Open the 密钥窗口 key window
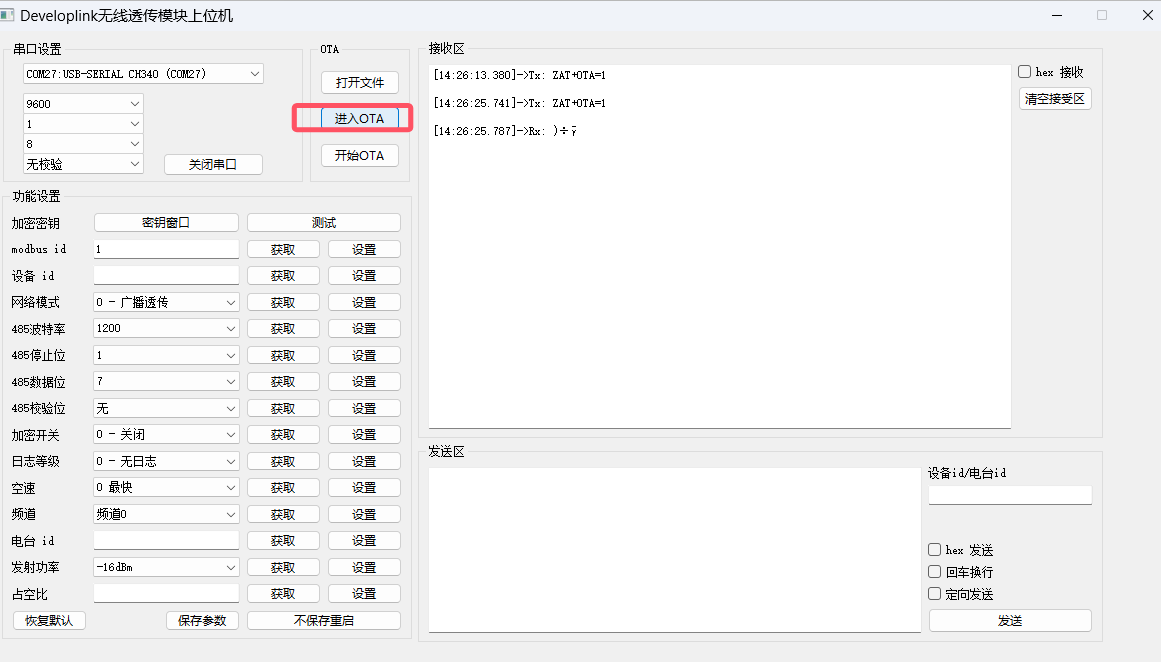The height and width of the screenshot is (662, 1161). 166,223
